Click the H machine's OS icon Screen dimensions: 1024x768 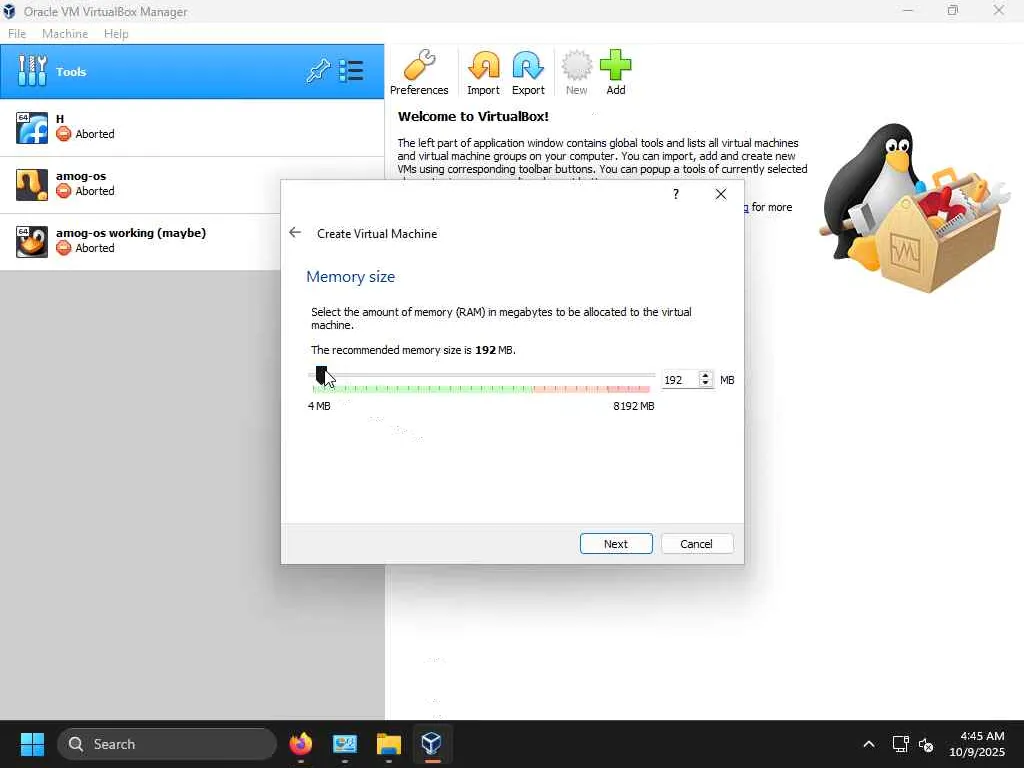tap(32, 127)
